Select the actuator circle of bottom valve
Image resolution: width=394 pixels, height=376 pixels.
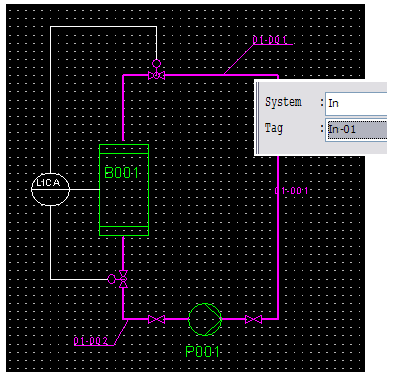tap(112, 279)
